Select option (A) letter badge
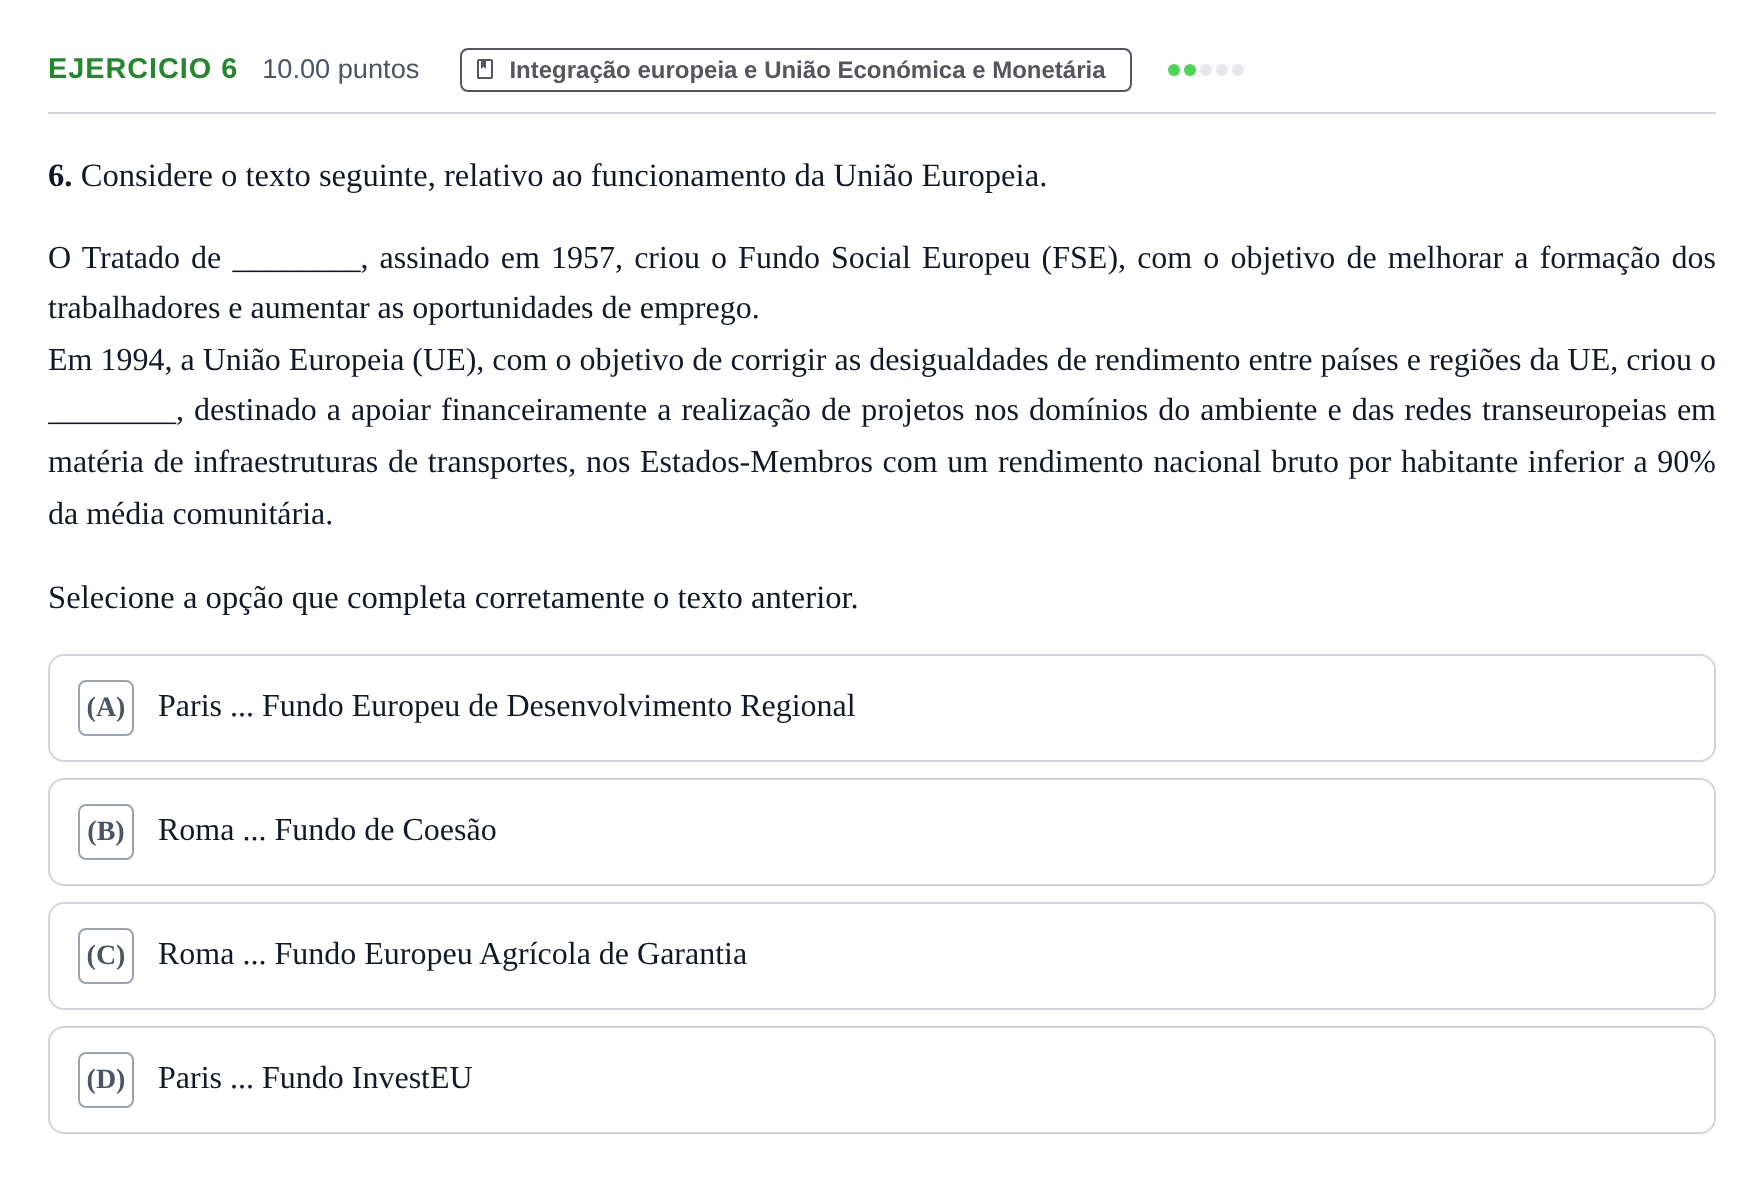1764x1184 pixels. pyautogui.click(x=106, y=708)
